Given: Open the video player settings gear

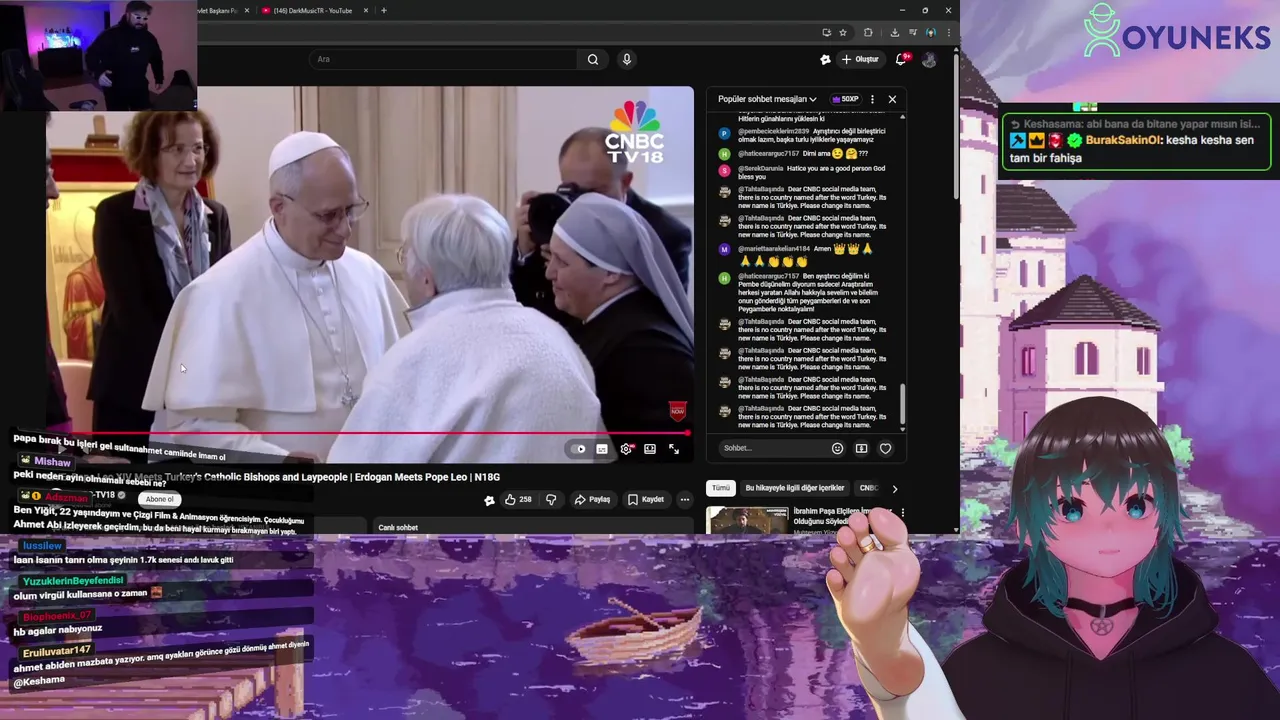Looking at the screenshot, I should [x=626, y=449].
